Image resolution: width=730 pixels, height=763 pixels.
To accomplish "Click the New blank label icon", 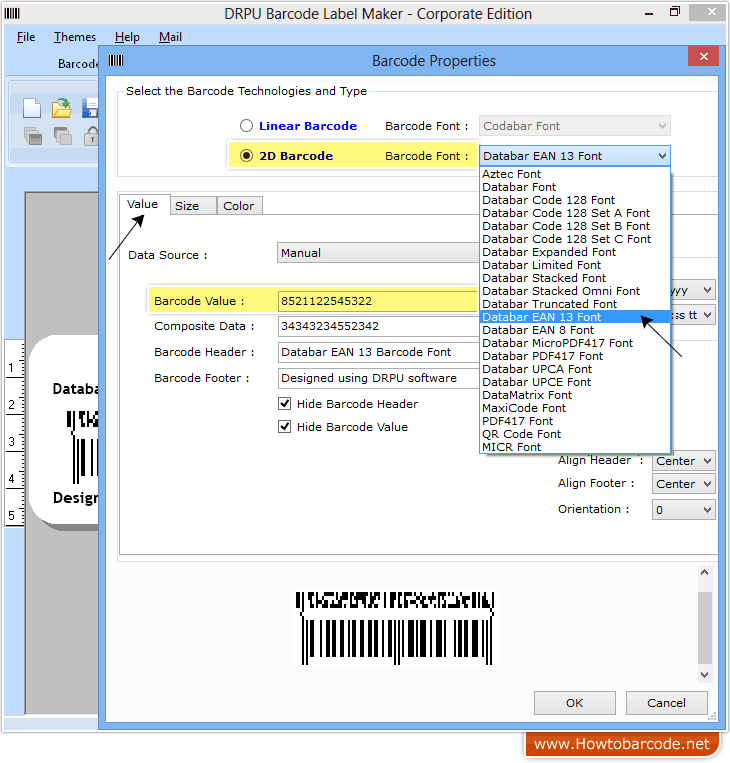I will coord(32,108).
